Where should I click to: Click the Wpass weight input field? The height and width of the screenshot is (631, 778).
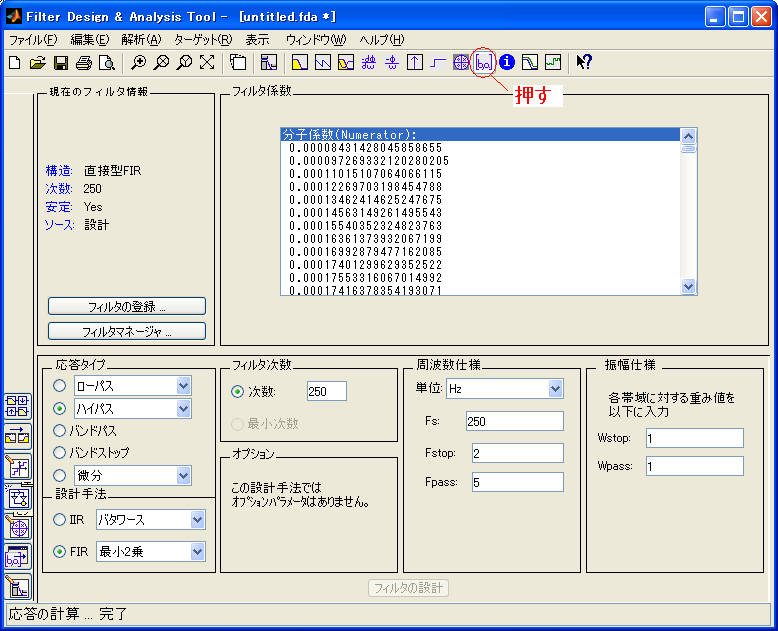click(x=695, y=466)
